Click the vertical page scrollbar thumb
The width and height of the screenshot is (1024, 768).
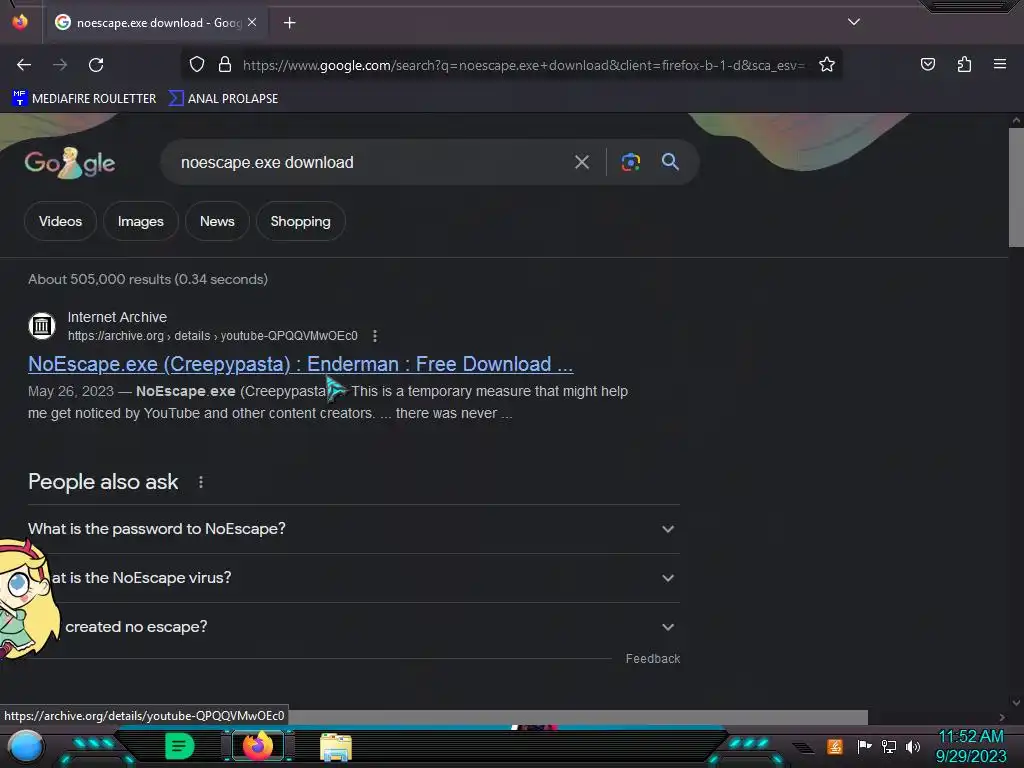[x=1016, y=187]
